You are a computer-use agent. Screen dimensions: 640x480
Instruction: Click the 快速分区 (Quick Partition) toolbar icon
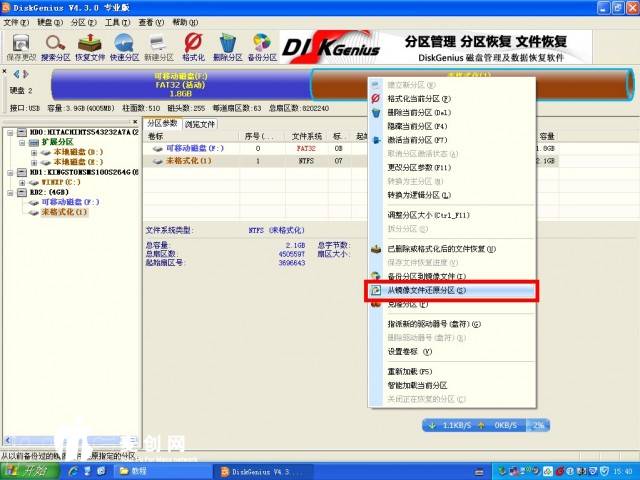point(124,46)
